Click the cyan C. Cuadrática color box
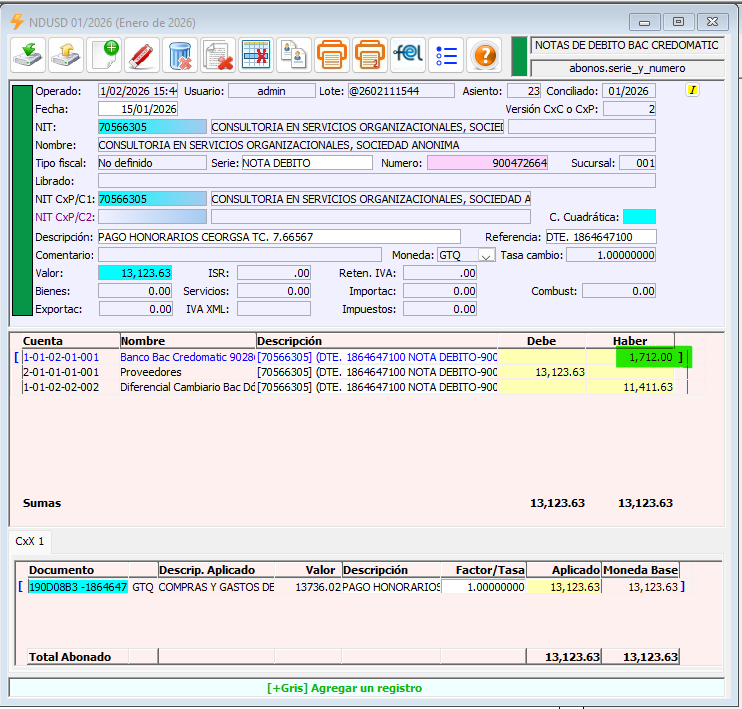The image size is (742, 709). pyautogui.click(x=638, y=217)
